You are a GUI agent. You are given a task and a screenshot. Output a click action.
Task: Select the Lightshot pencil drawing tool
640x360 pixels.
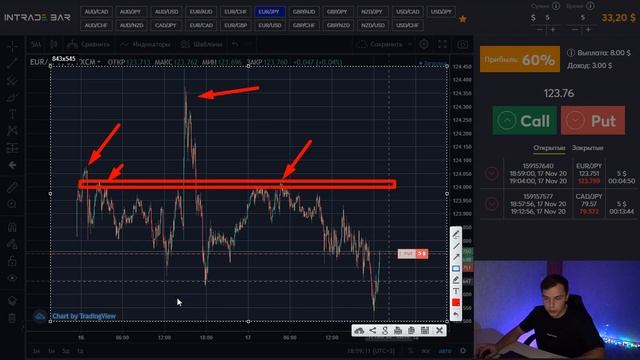pos(456,234)
